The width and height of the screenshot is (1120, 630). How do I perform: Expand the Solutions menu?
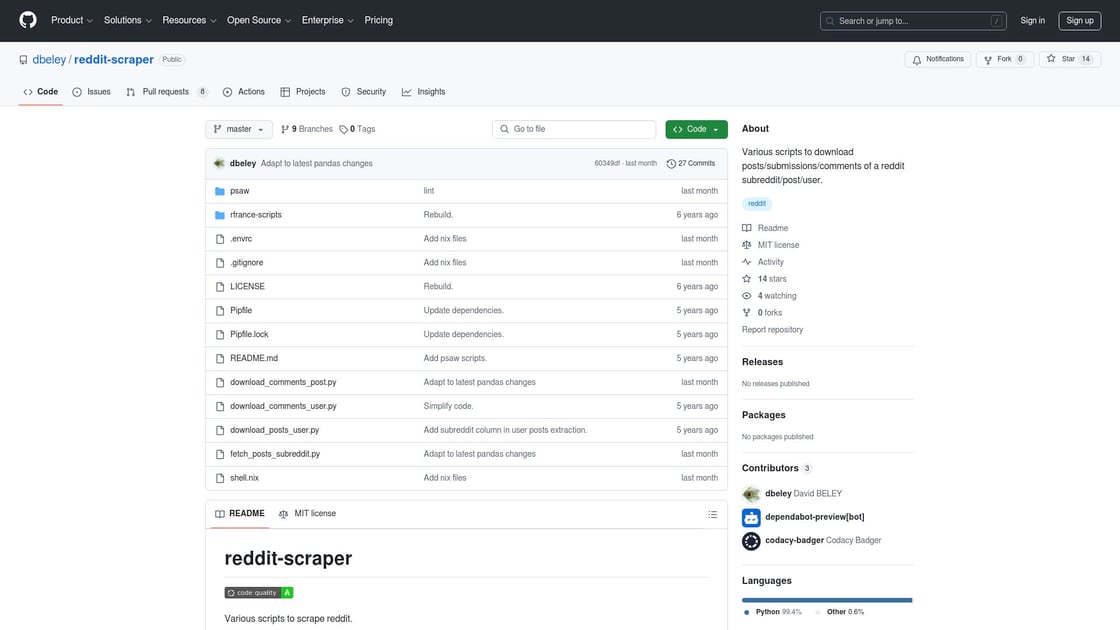point(127,20)
